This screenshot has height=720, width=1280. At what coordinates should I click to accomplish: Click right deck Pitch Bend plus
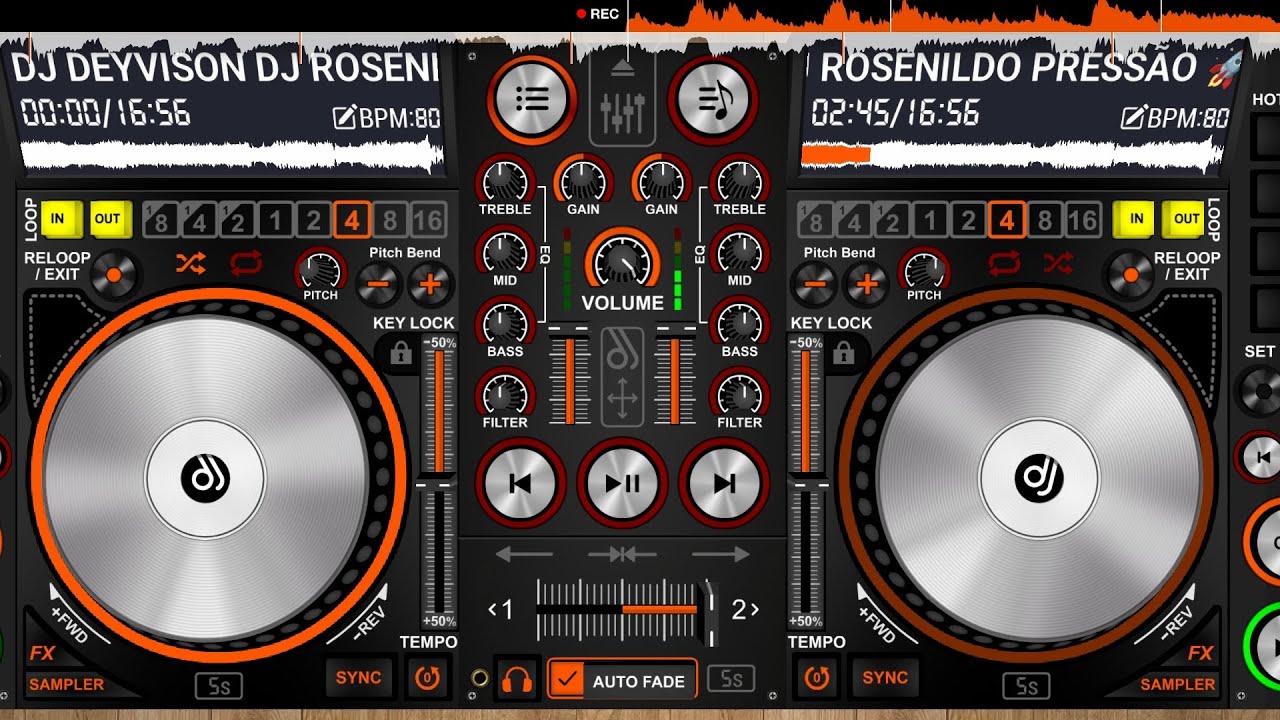tap(866, 285)
